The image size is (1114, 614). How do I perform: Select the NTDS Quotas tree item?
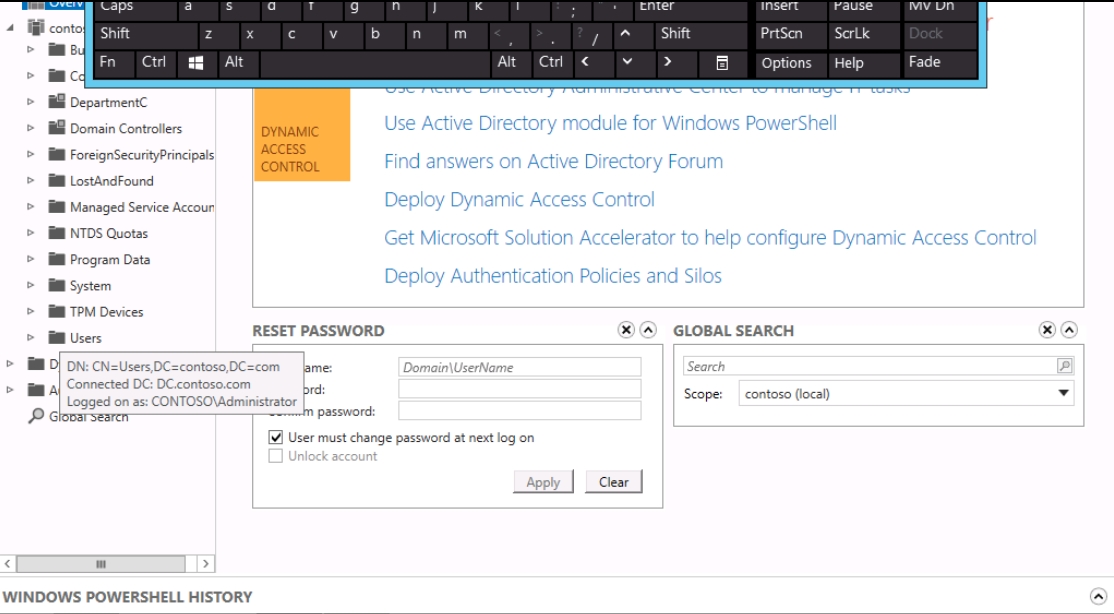pyautogui.click(x=108, y=234)
